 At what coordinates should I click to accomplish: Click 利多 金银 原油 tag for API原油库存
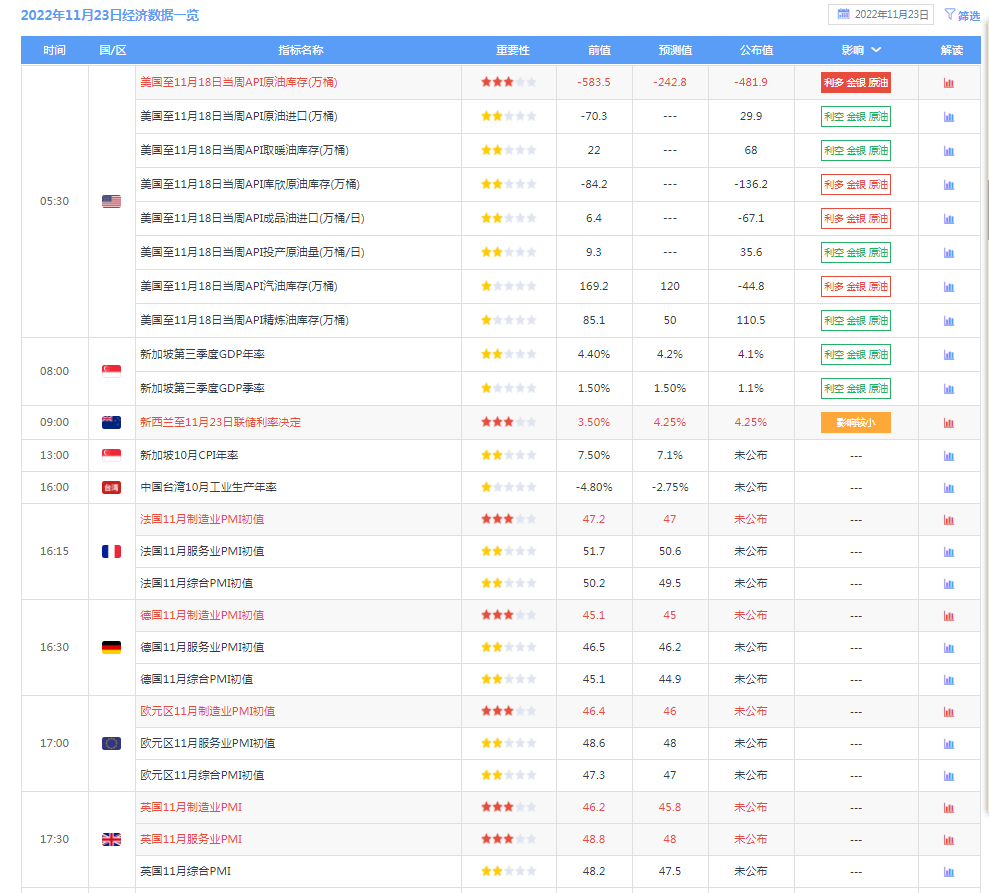click(856, 83)
